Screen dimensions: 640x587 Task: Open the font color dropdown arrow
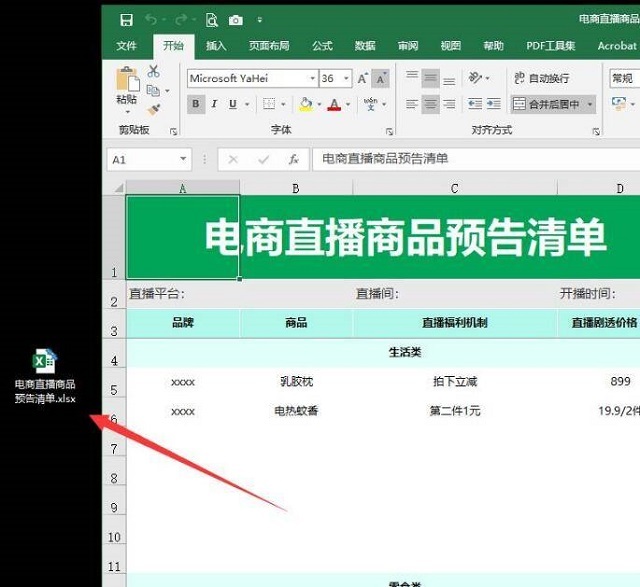point(348,104)
